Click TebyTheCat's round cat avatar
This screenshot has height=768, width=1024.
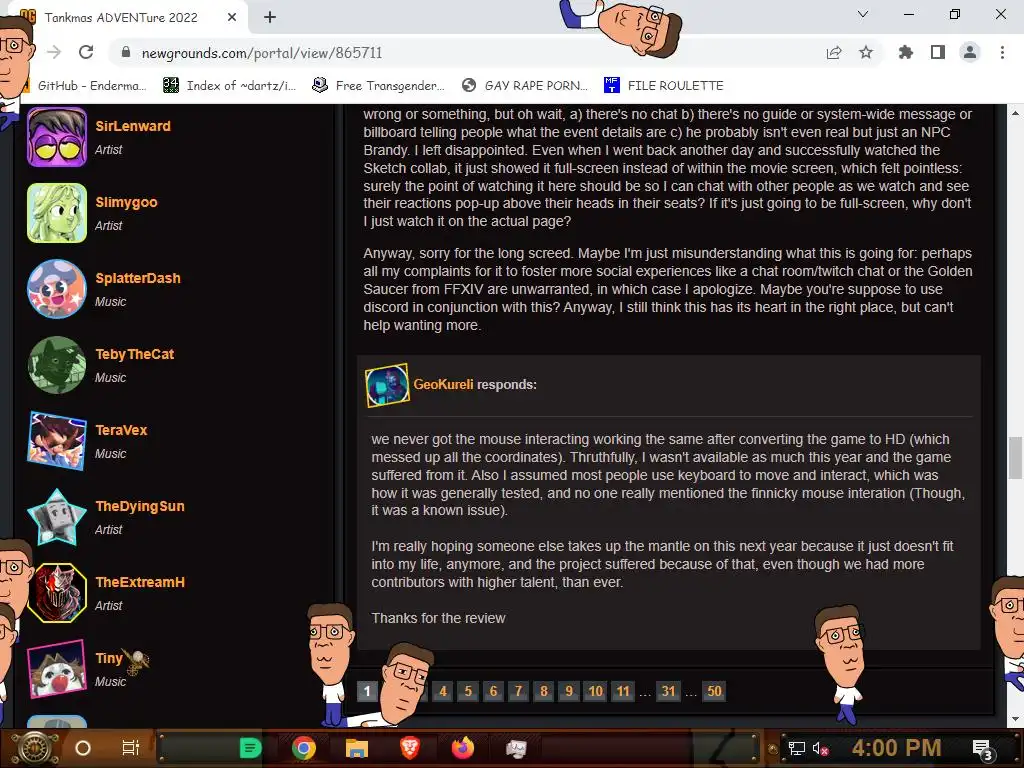point(57,365)
